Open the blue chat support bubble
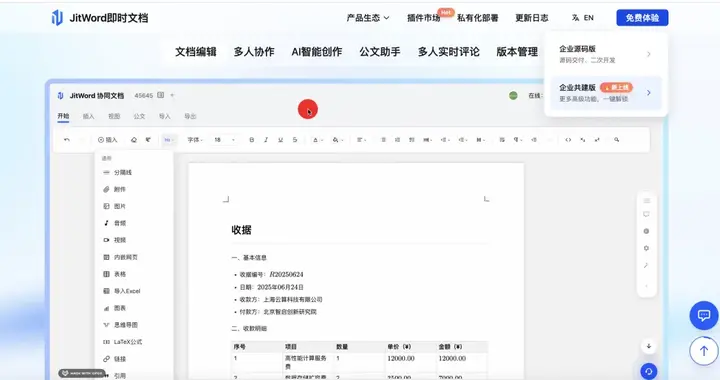 point(704,315)
